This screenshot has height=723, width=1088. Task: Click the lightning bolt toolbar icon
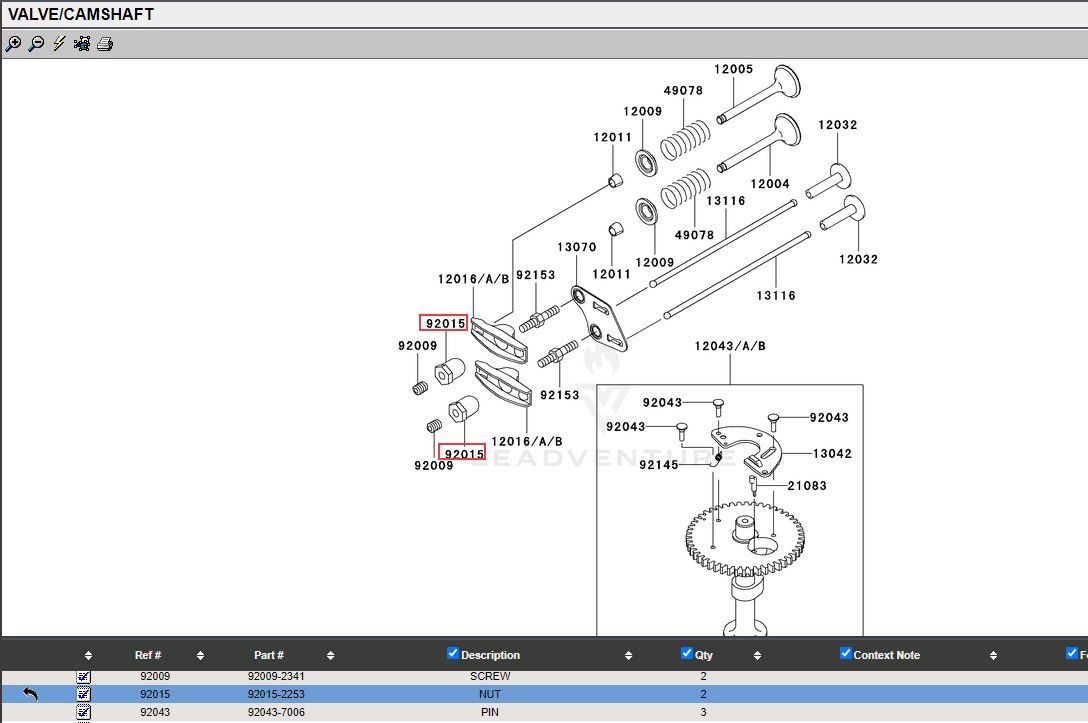59,44
